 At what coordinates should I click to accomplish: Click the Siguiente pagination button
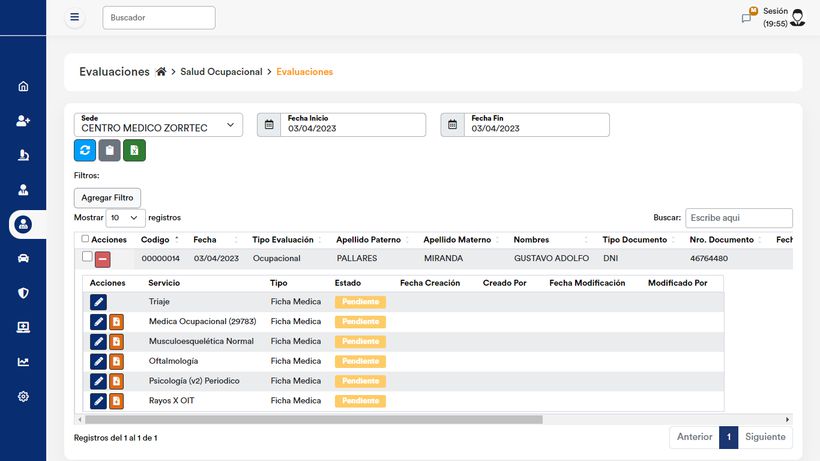tap(765, 437)
